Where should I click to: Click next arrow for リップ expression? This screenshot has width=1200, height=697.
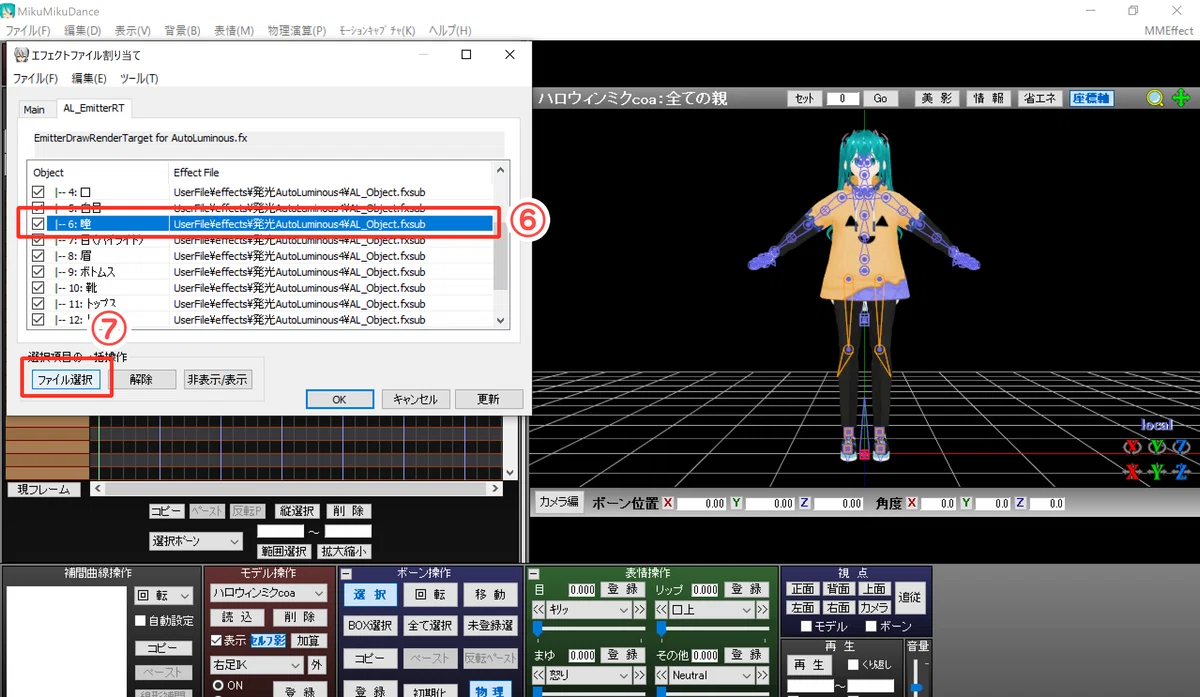[x=763, y=609]
